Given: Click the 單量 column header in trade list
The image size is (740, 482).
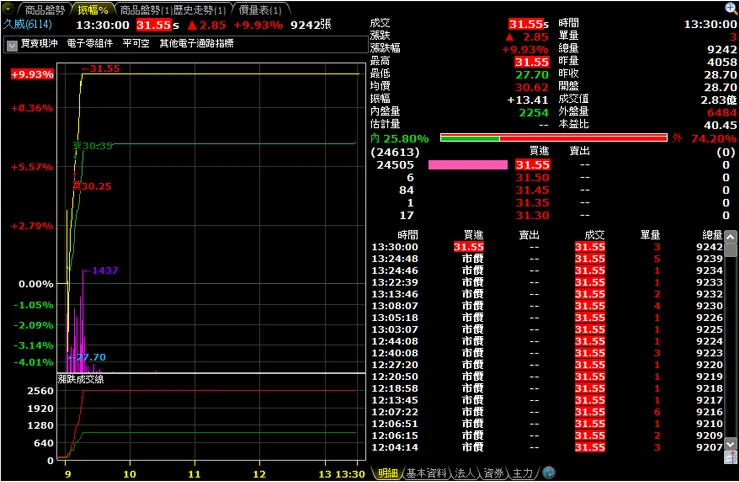Looking at the screenshot, I should (x=650, y=235).
